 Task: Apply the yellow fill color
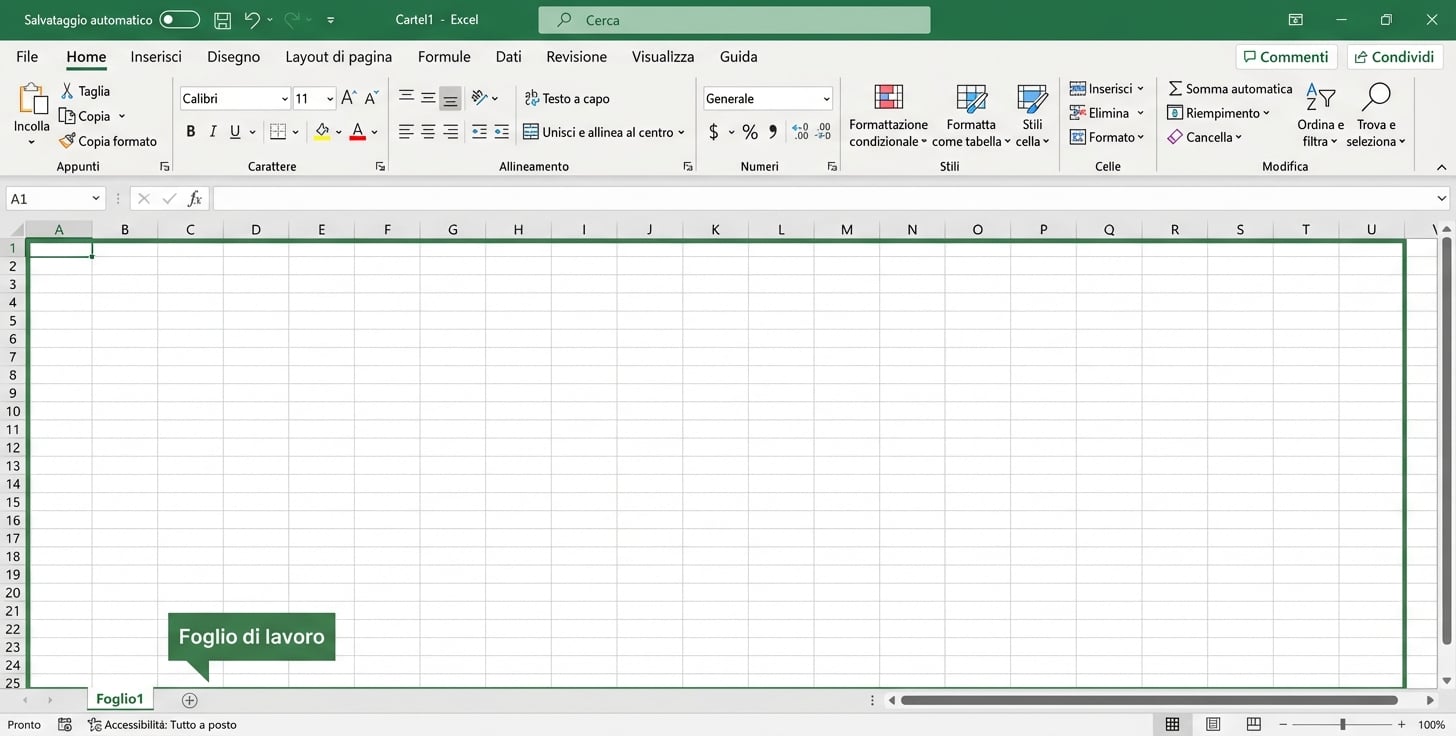[x=322, y=132]
